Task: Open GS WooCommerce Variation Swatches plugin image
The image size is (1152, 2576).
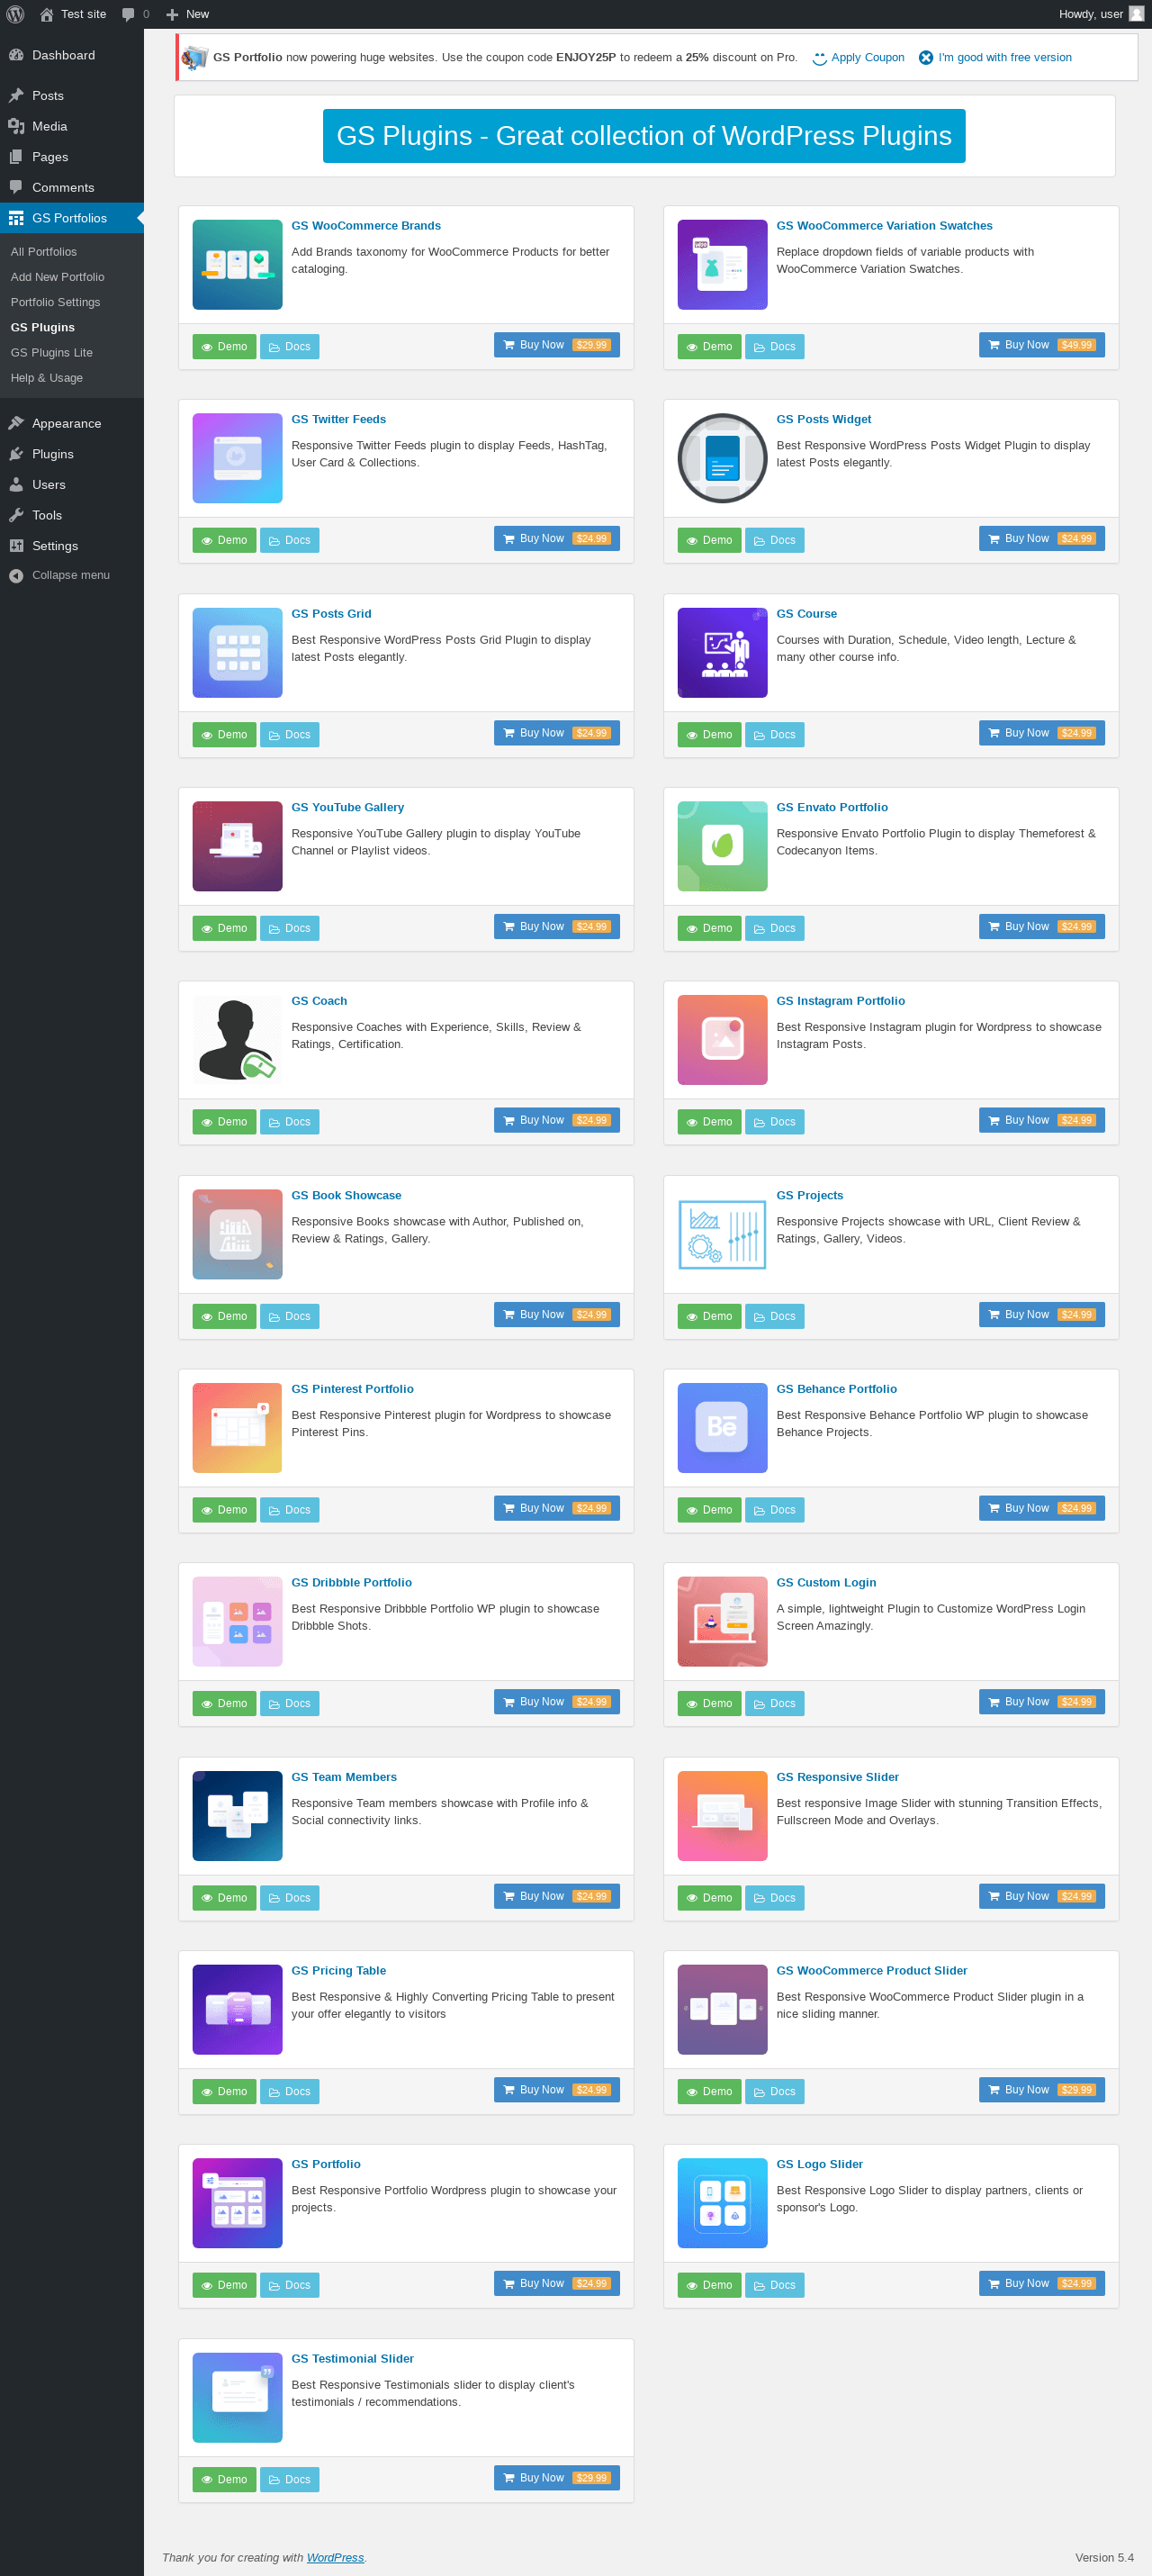Action: click(x=722, y=265)
